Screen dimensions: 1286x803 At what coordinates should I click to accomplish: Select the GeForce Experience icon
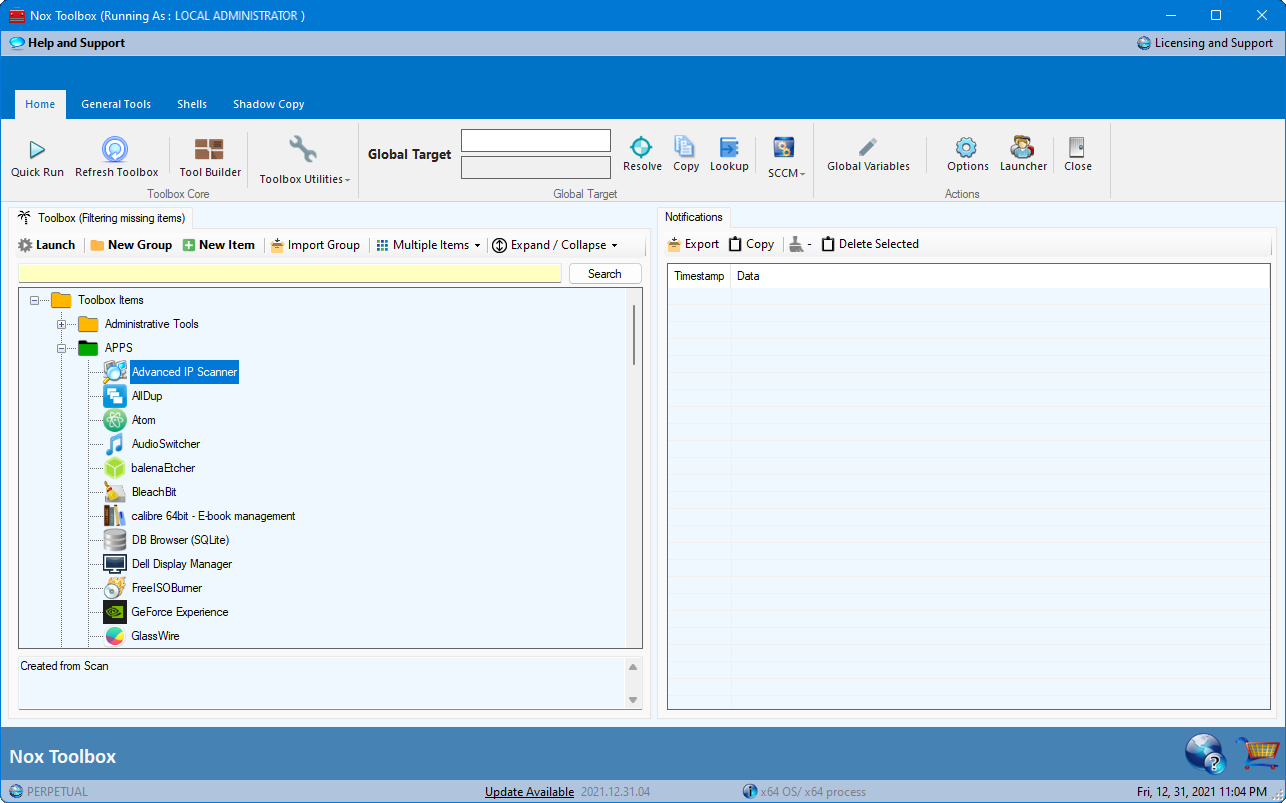(115, 612)
